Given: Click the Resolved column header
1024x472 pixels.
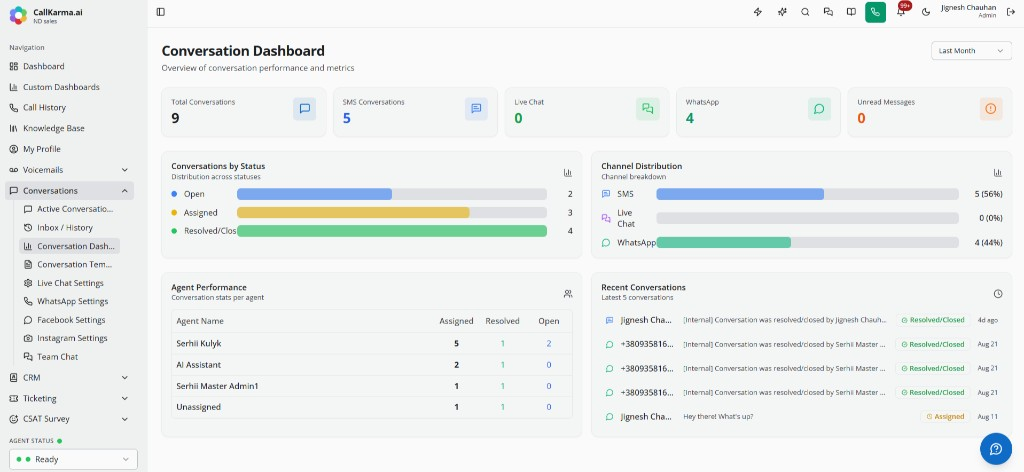Looking at the screenshot, I should tap(502, 321).
